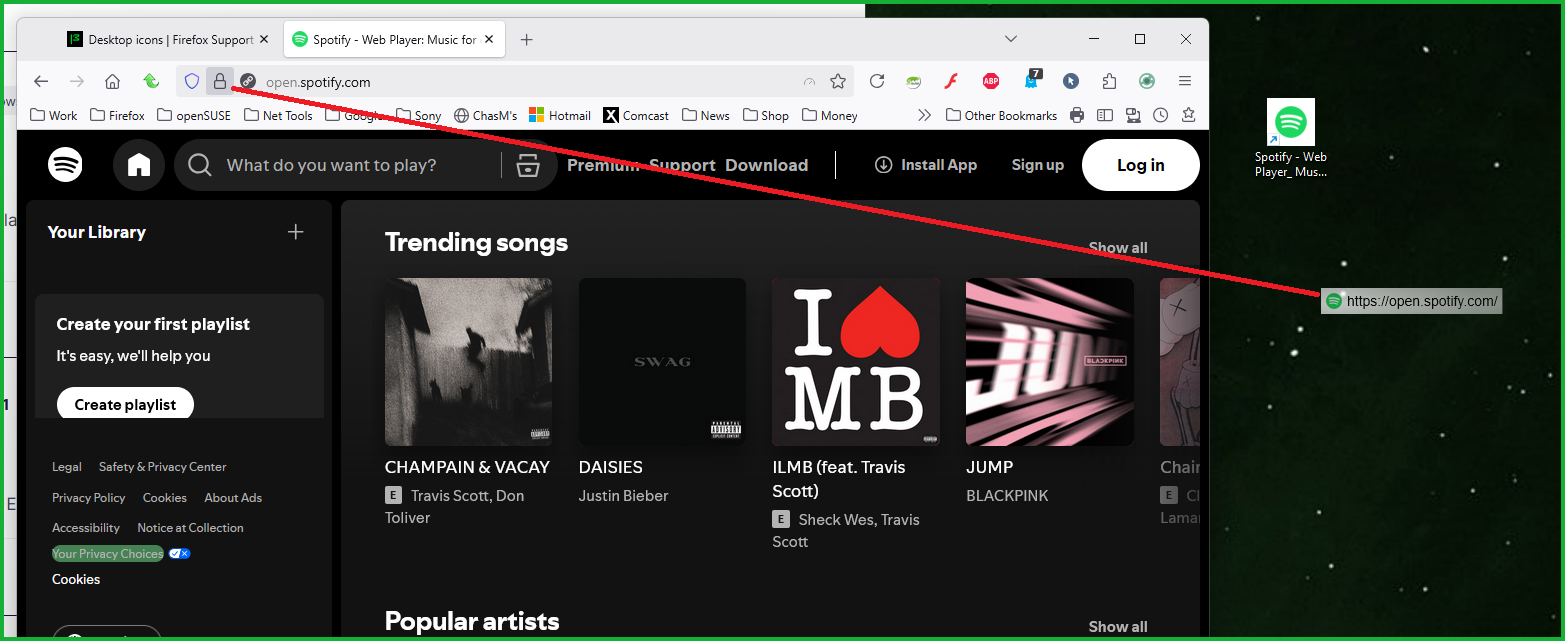
Task: Click Sign up
Action: point(1037,165)
